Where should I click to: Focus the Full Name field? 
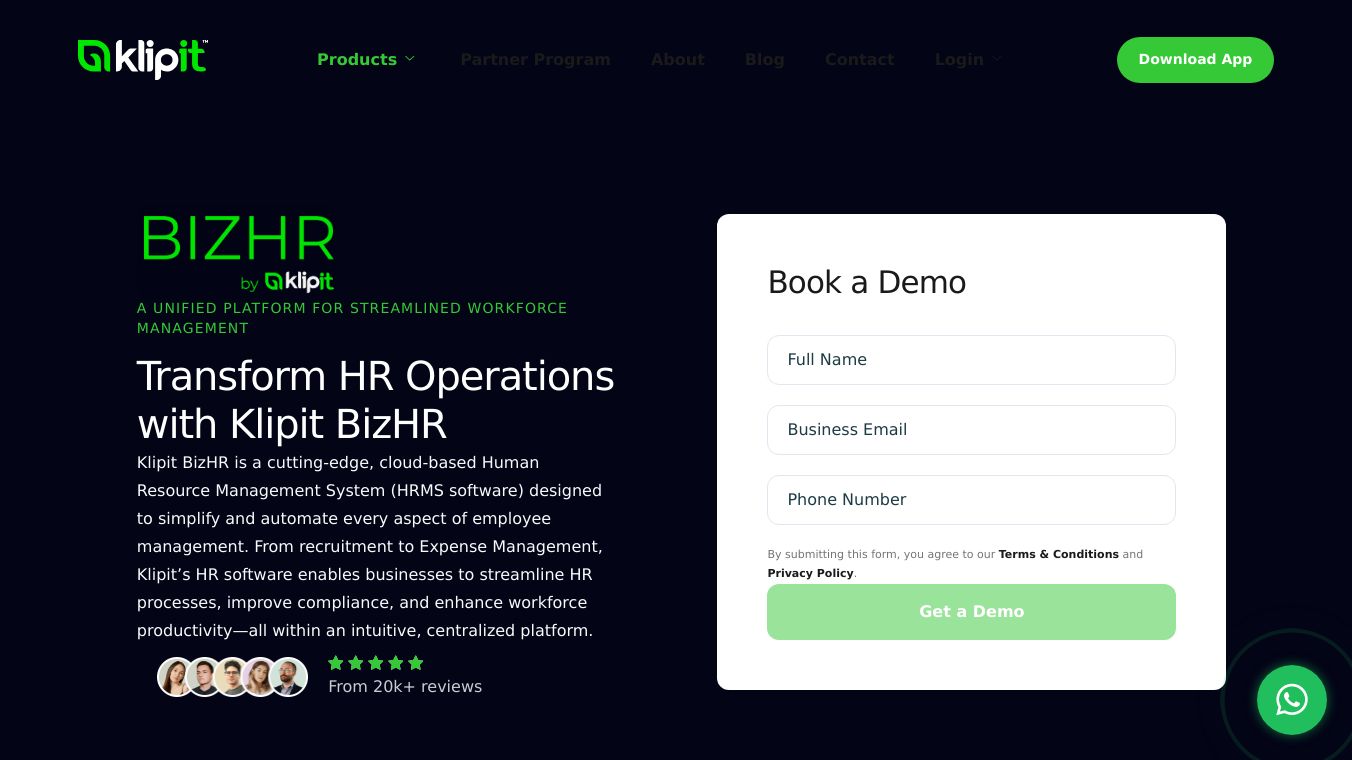[x=971, y=360]
